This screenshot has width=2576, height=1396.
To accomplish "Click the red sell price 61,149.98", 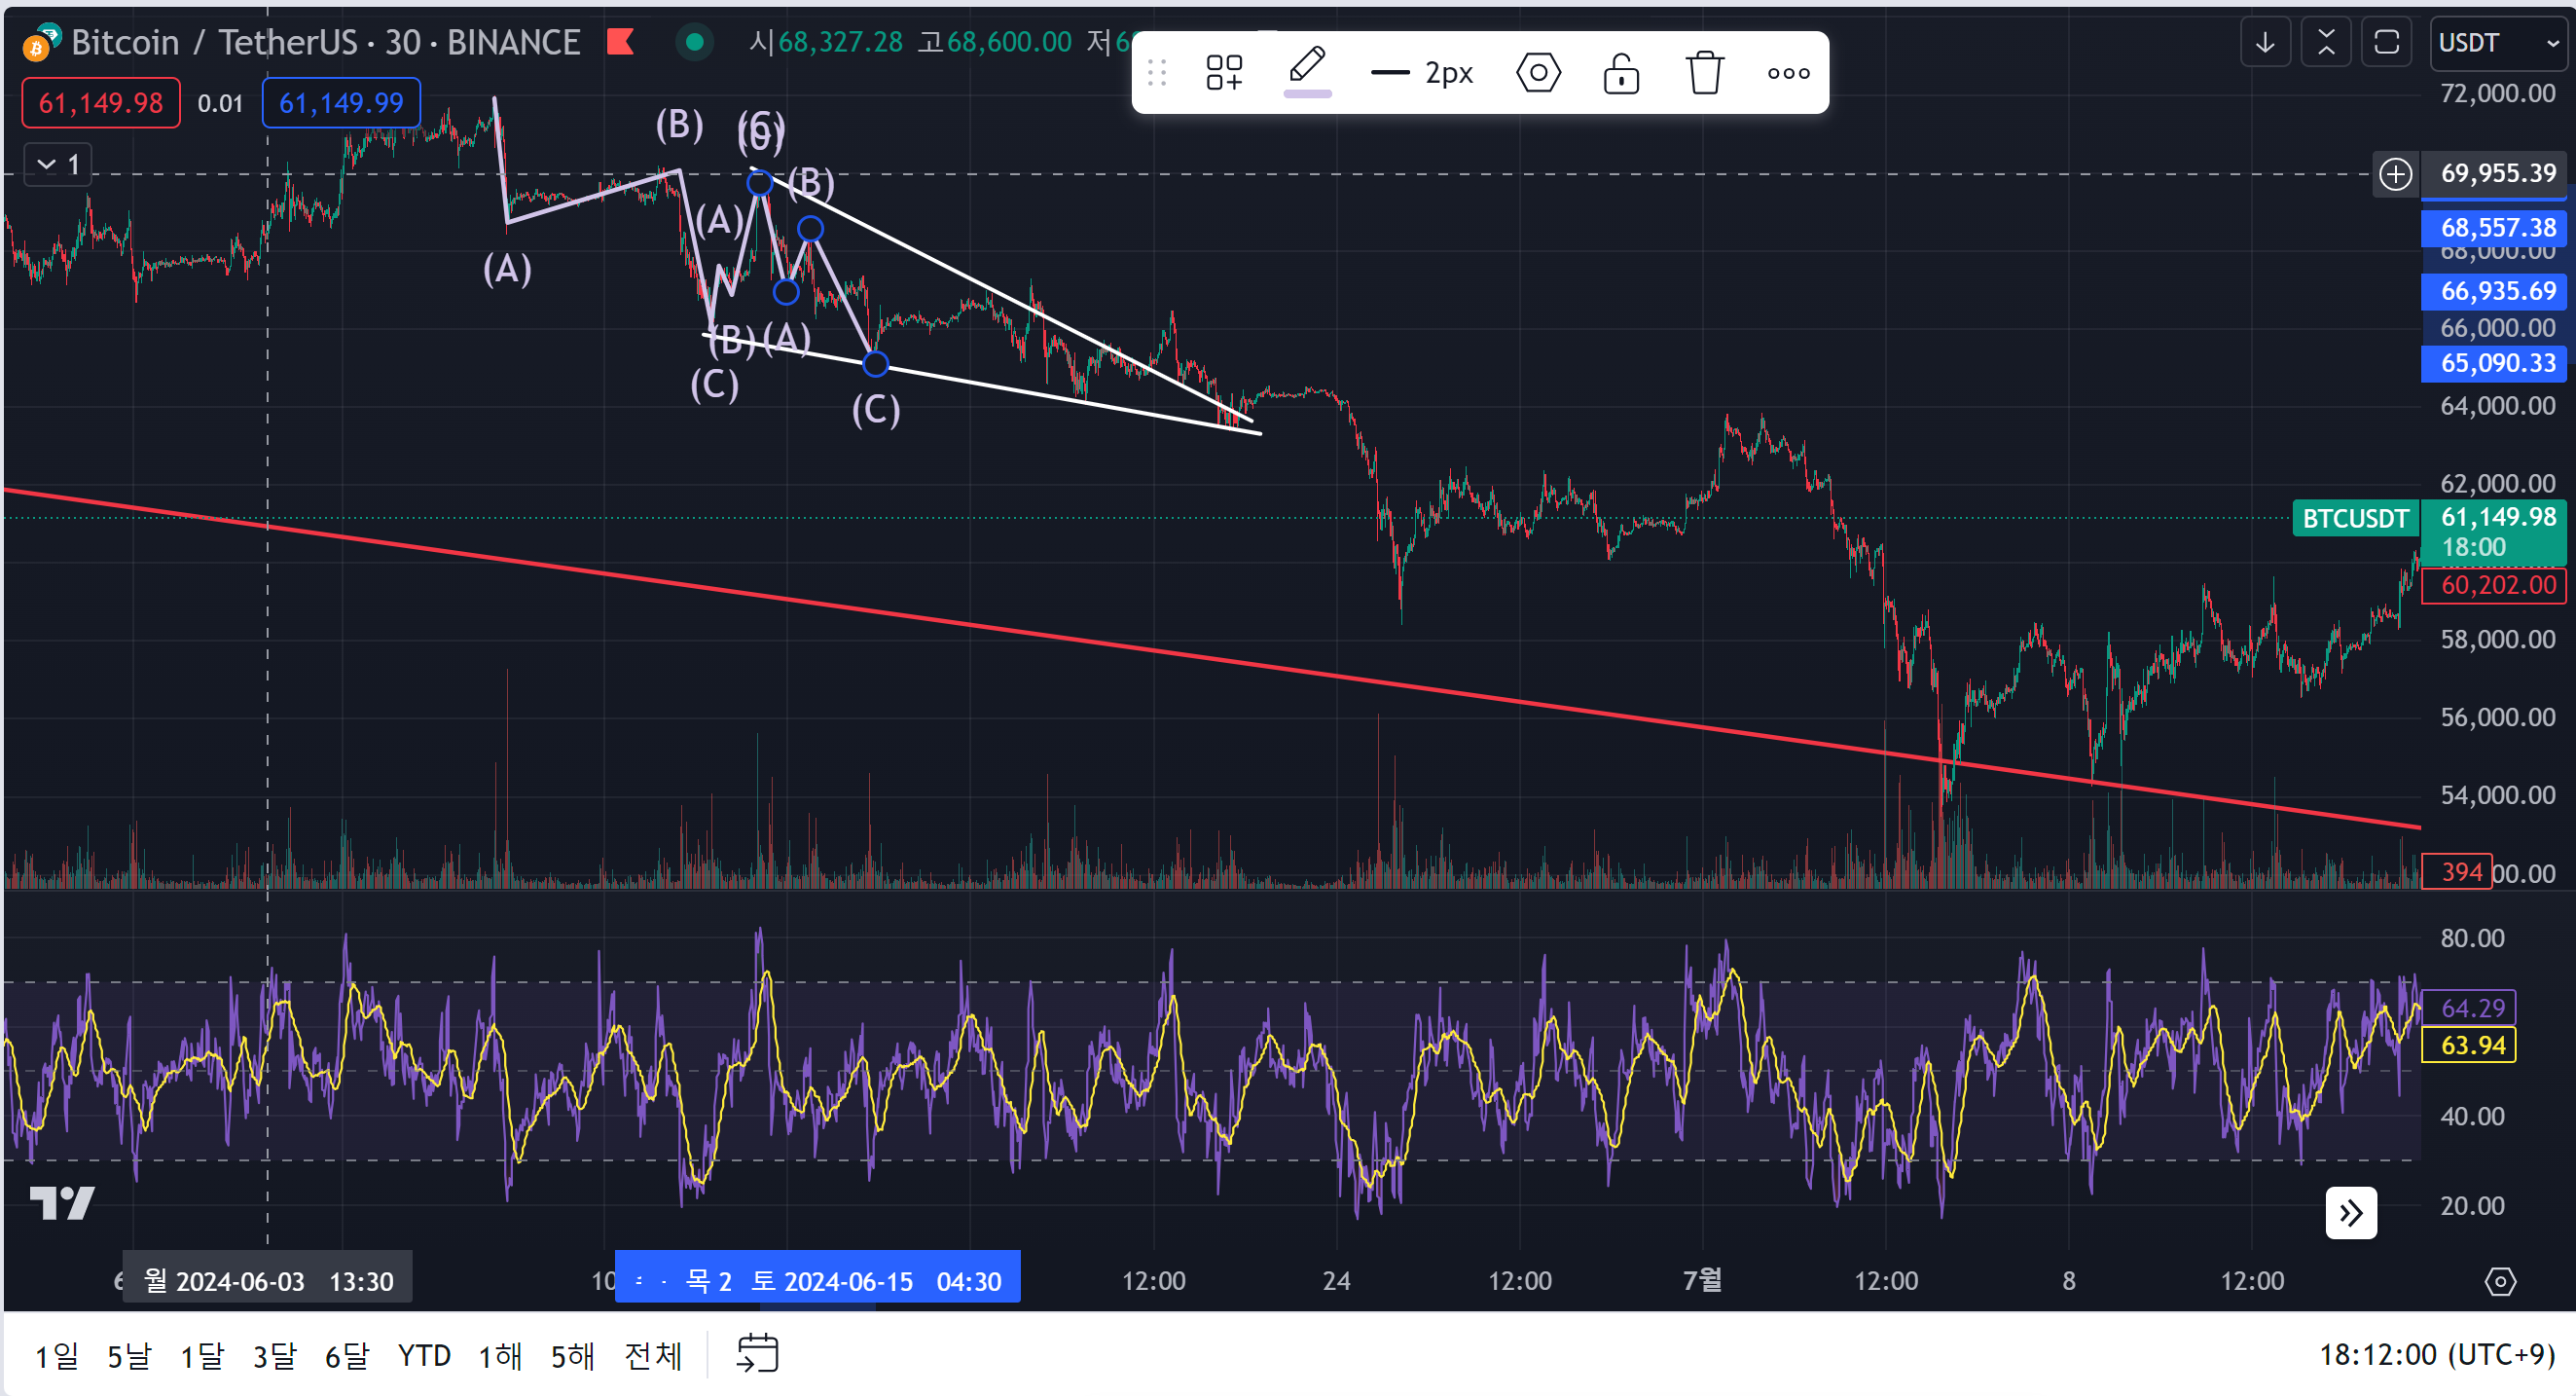I will click(x=101, y=103).
